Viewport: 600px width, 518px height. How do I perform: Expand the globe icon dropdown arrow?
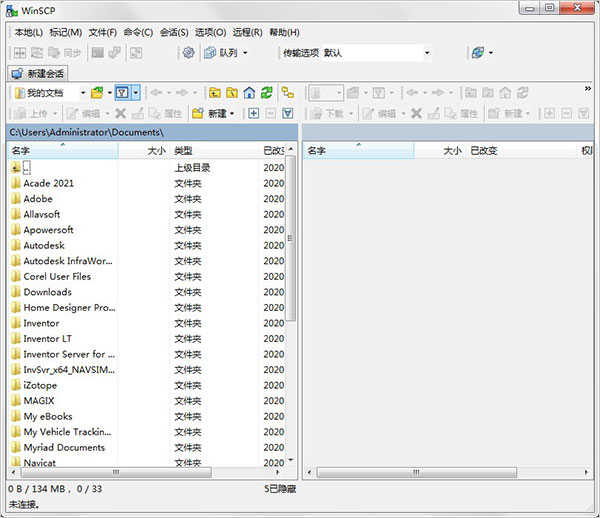tap(491, 53)
